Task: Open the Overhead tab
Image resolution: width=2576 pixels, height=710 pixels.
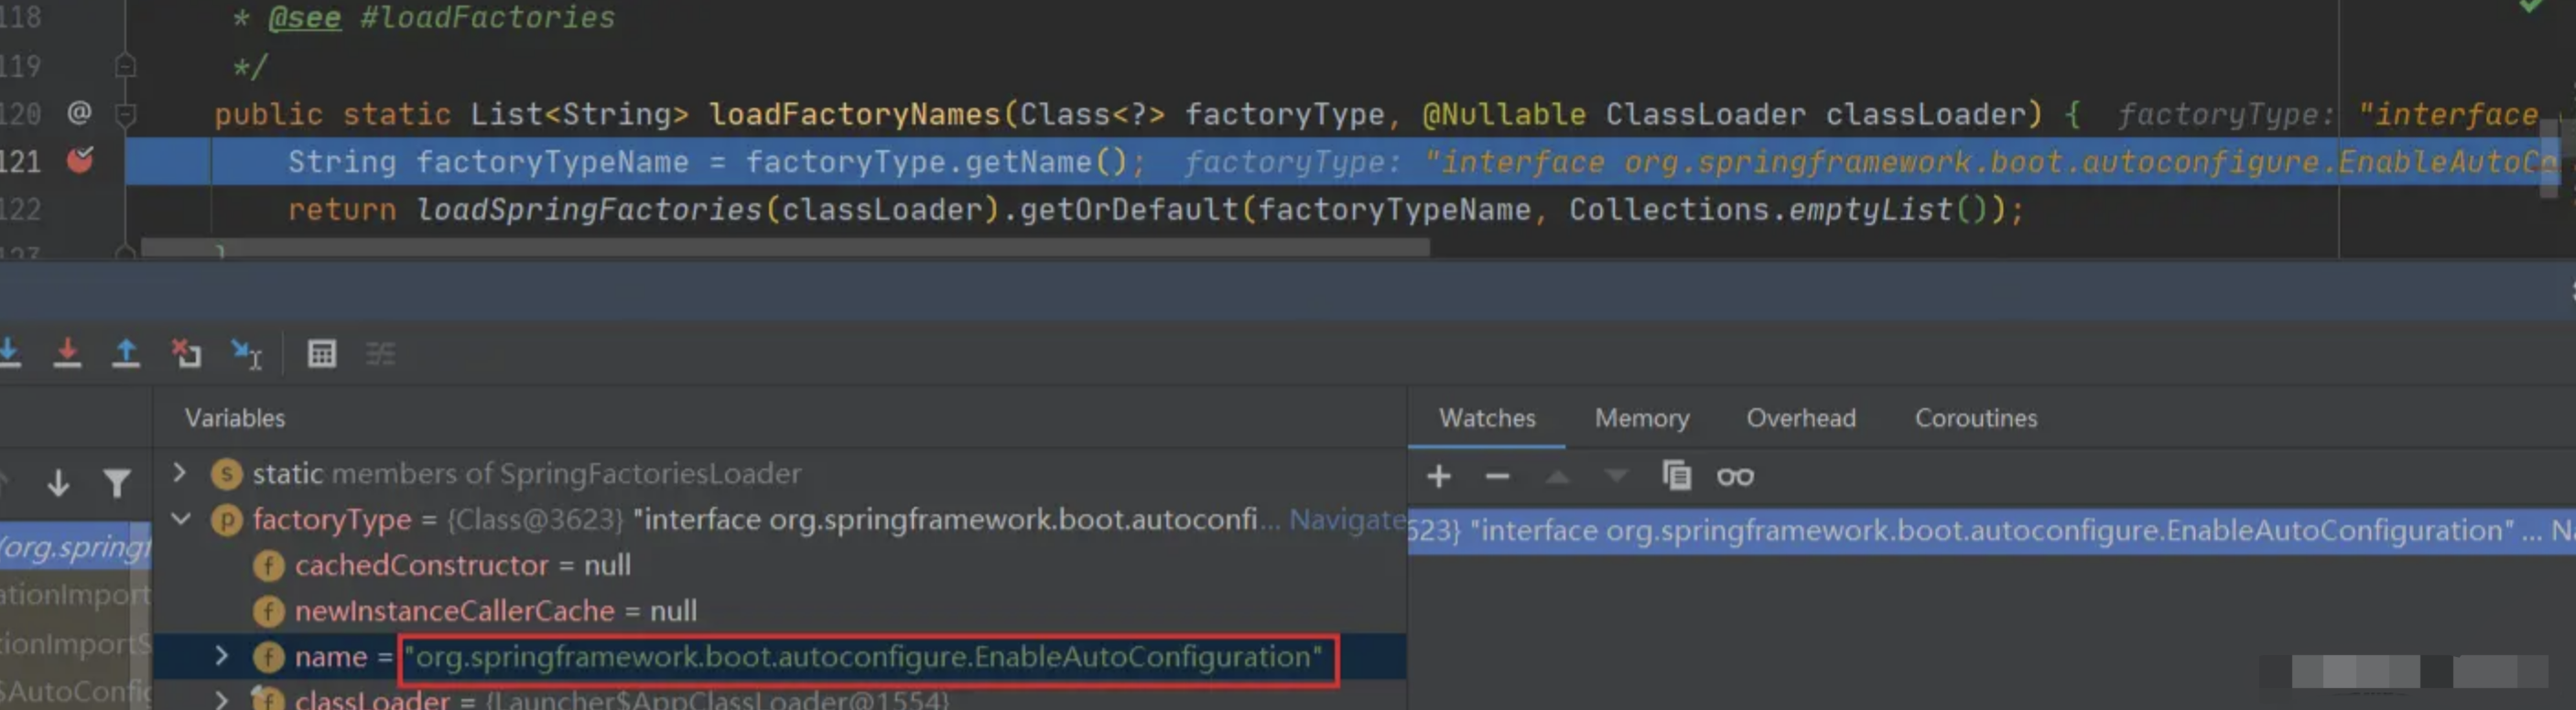Action: click(x=1801, y=418)
